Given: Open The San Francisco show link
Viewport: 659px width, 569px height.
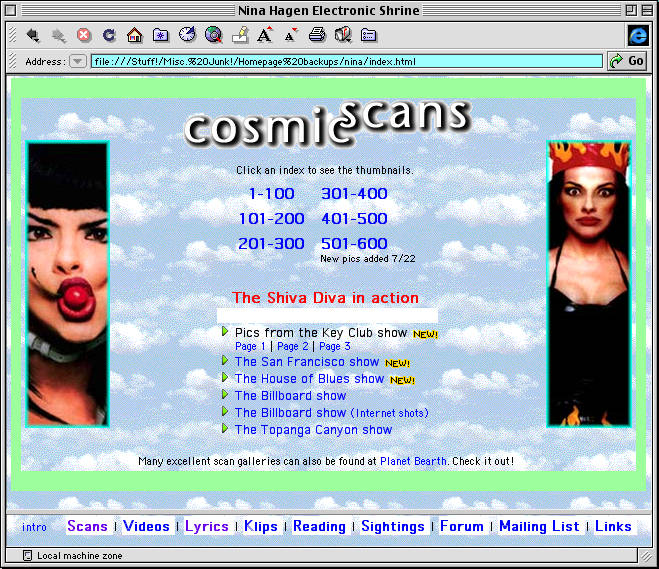Looking at the screenshot, I should click(x=306, y=362).
